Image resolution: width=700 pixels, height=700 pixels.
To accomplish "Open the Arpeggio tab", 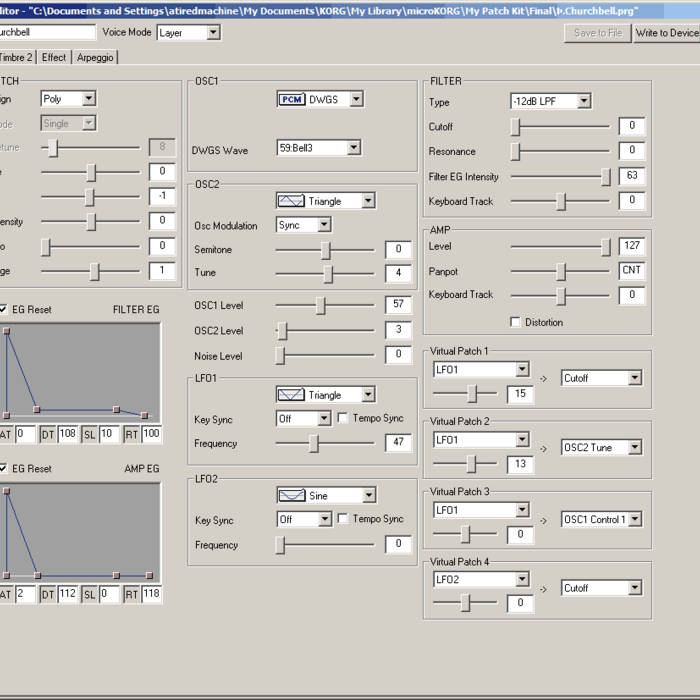I will click(x=95, y=57).
